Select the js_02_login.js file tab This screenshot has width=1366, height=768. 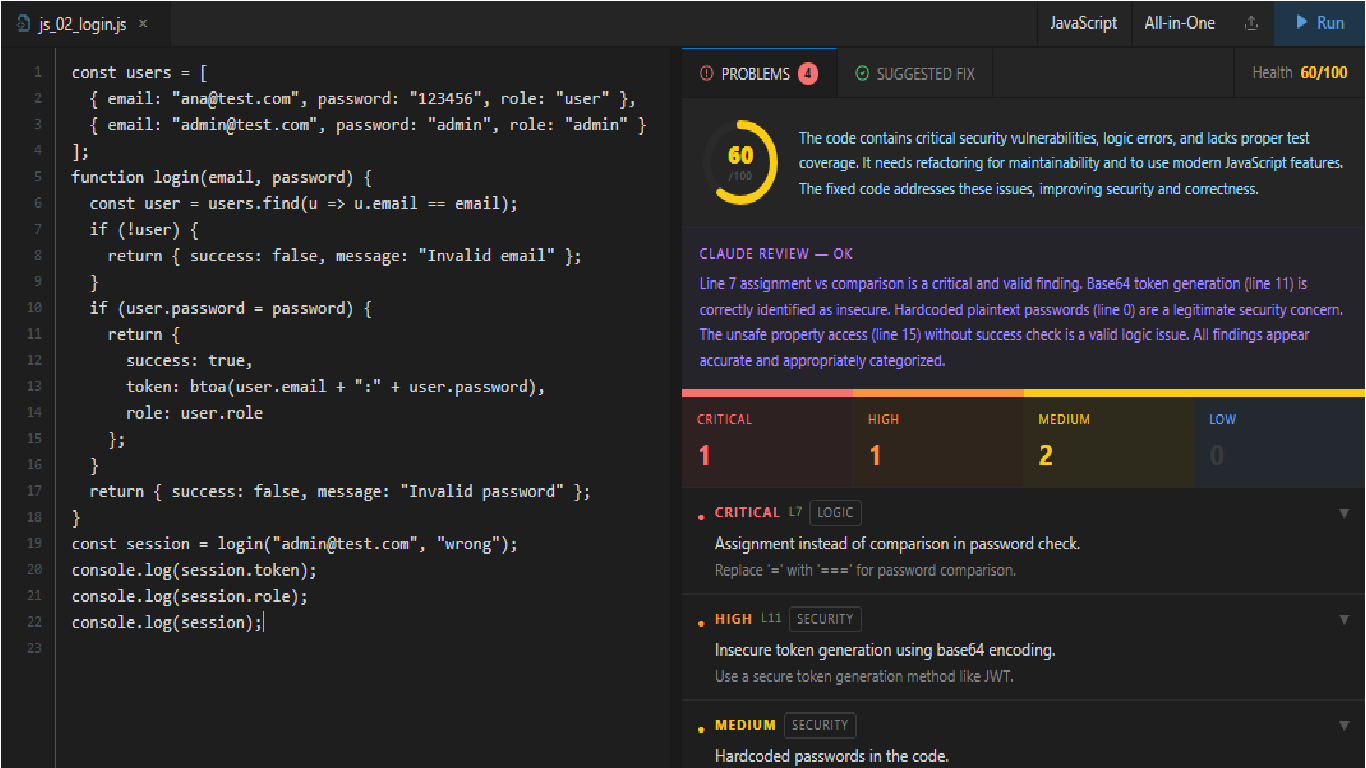[x=84, y=23]
